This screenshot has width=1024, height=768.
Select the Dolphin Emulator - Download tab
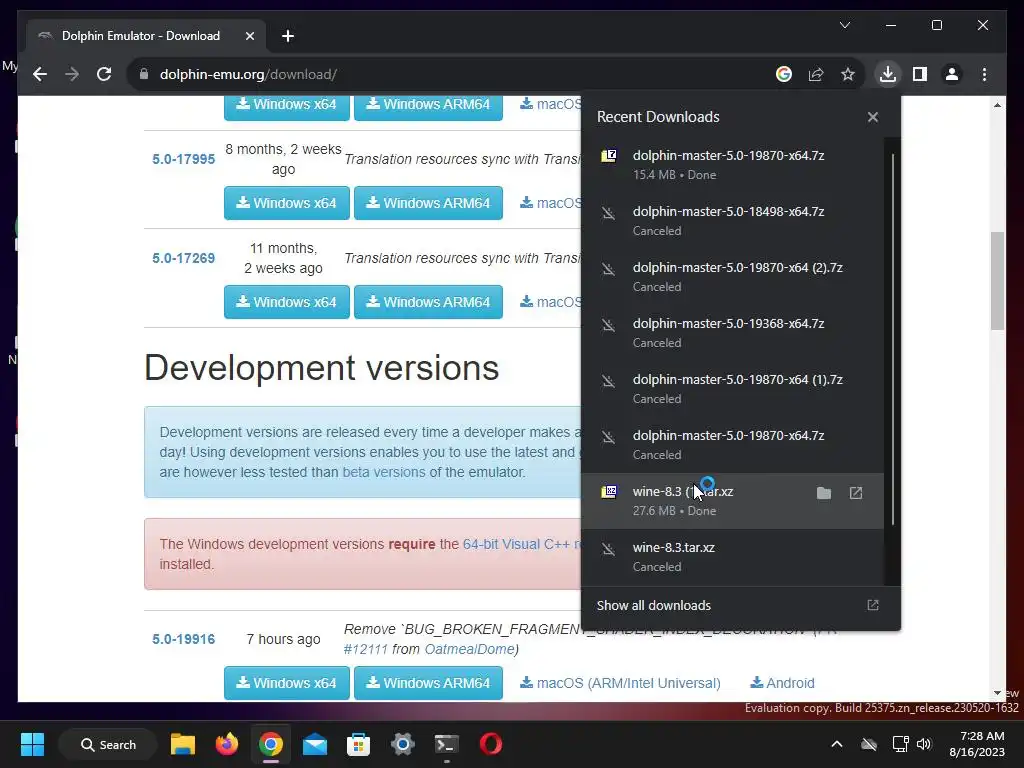[x=146, y=36]
